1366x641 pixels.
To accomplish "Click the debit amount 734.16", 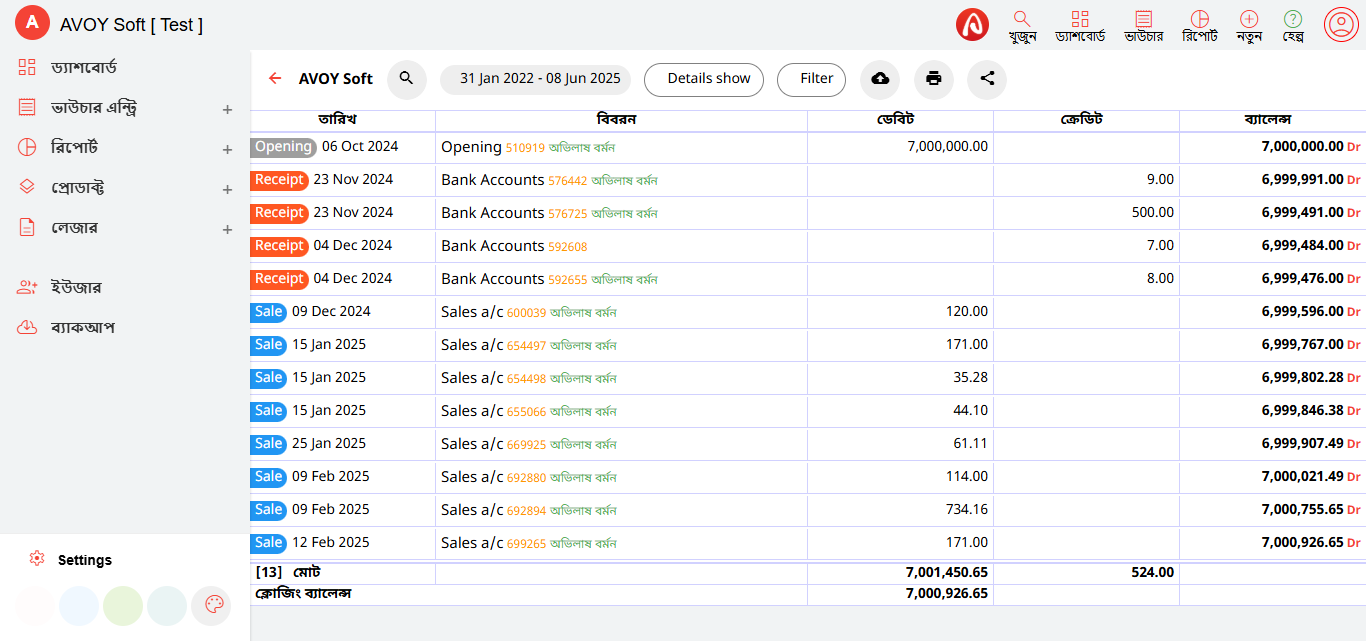I will point(967,510).
